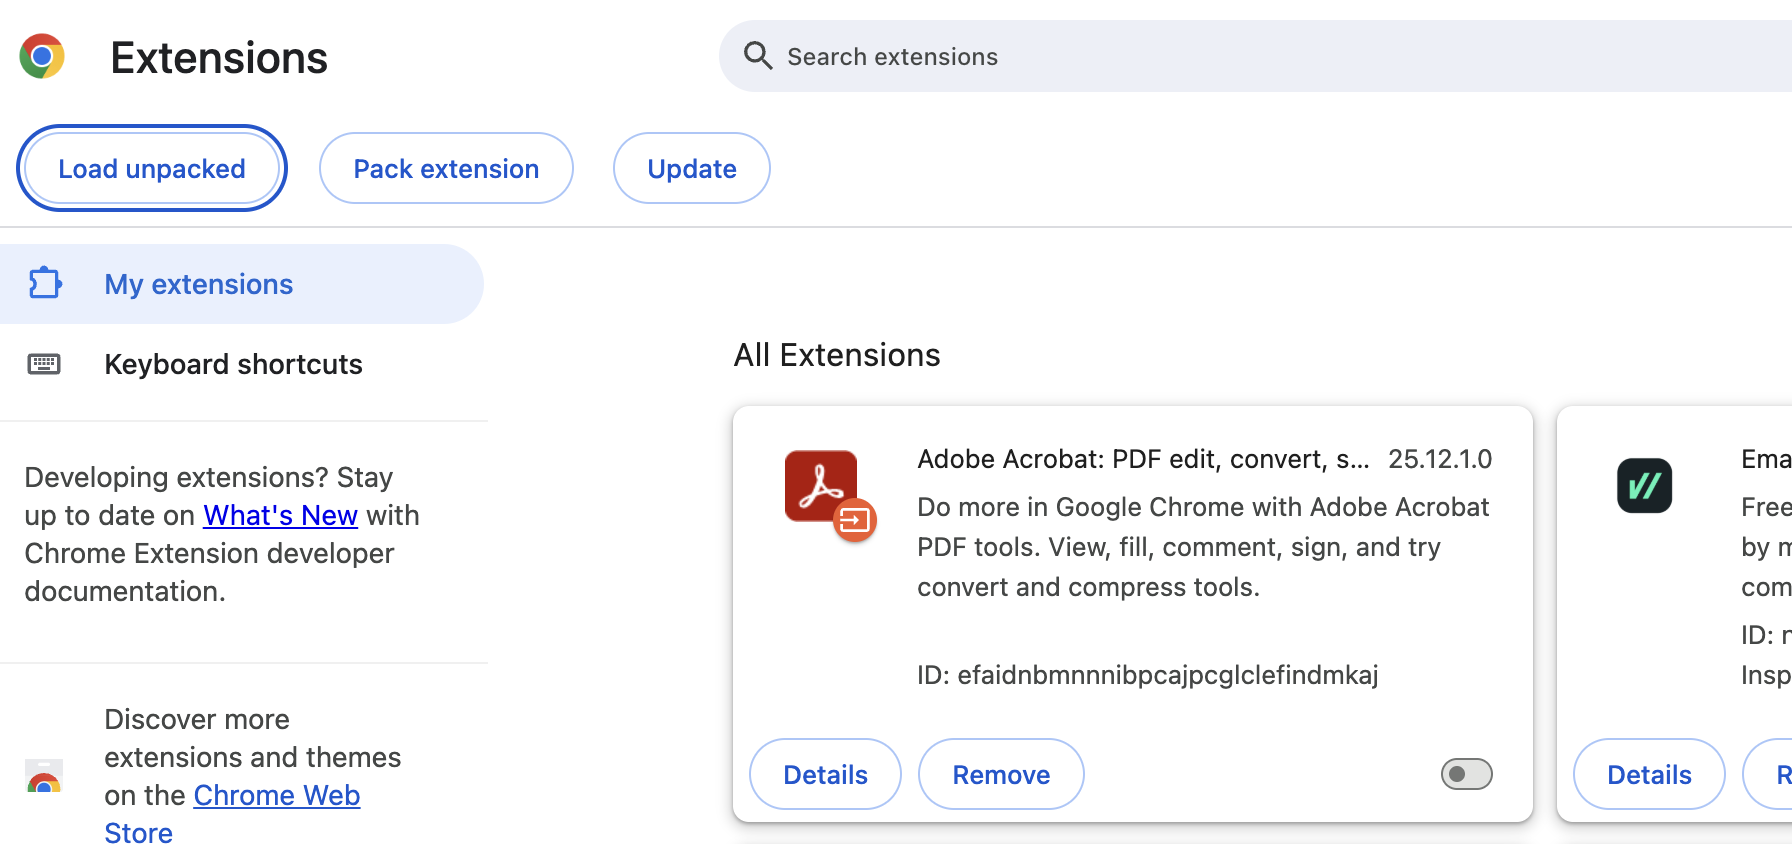
Task: Click the Keyboard shortcuts keyboard icon
Action: 44,364
